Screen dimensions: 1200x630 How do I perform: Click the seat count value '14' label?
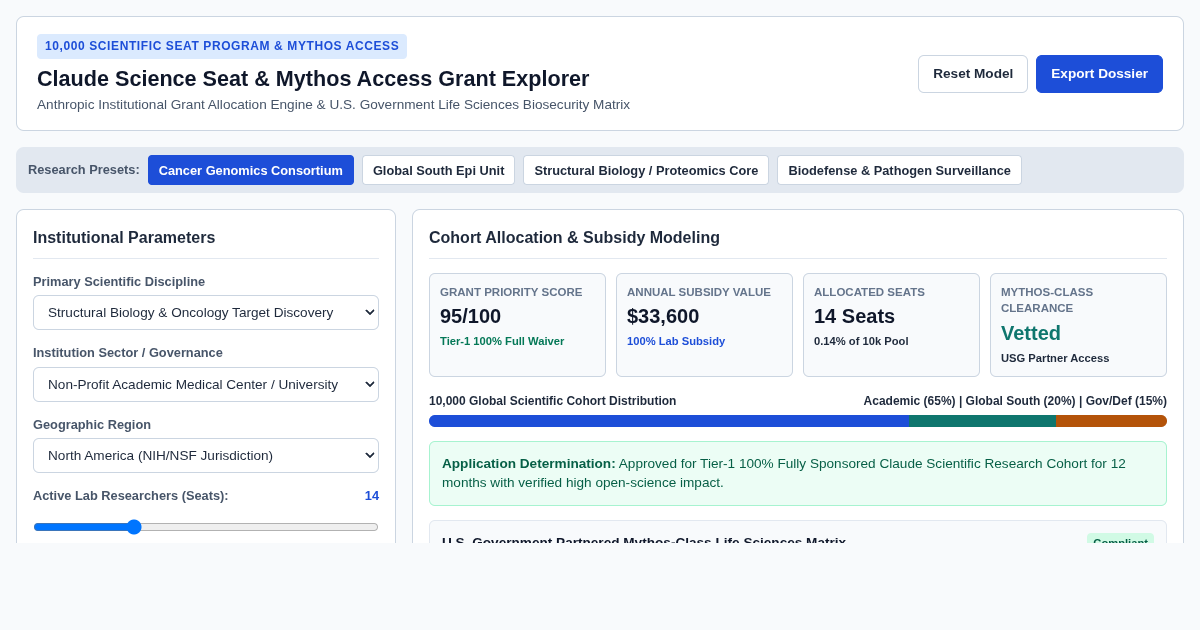coord(372,496)
